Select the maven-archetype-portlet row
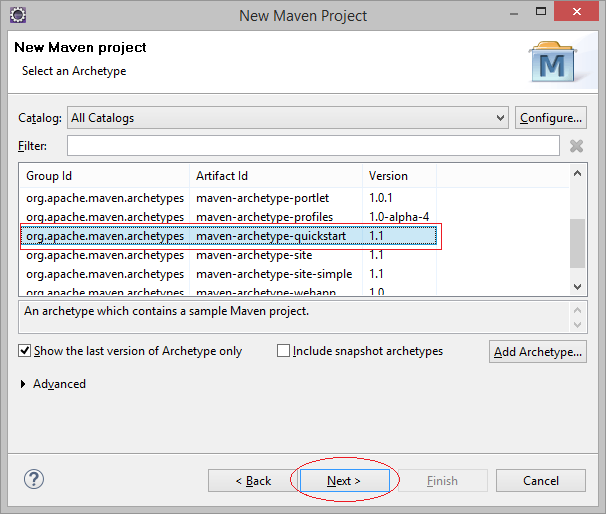This screenshot has height=514, width=606. coord(228,198)
